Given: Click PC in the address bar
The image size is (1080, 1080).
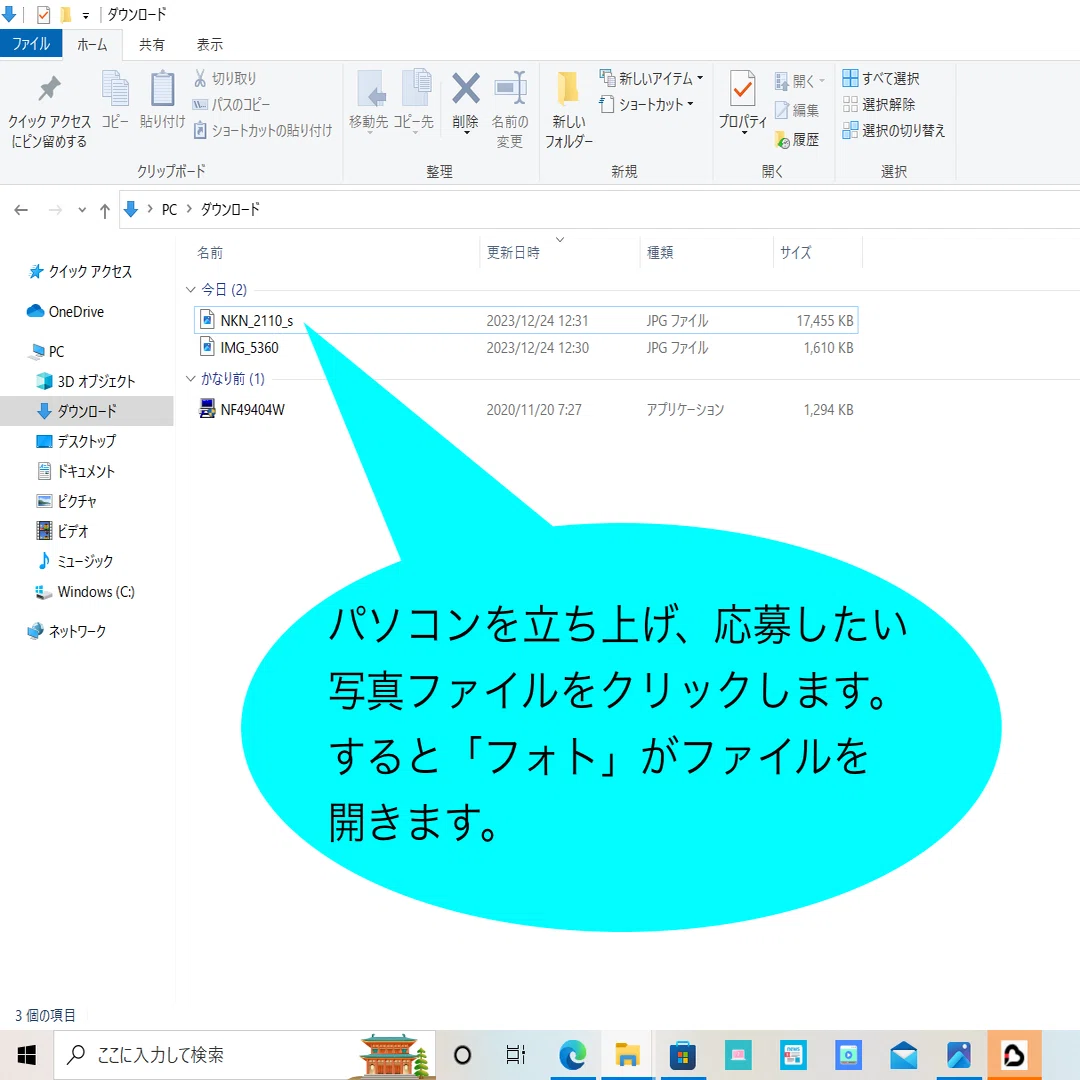Looking at the screenshot, I should tap(169, 209).
